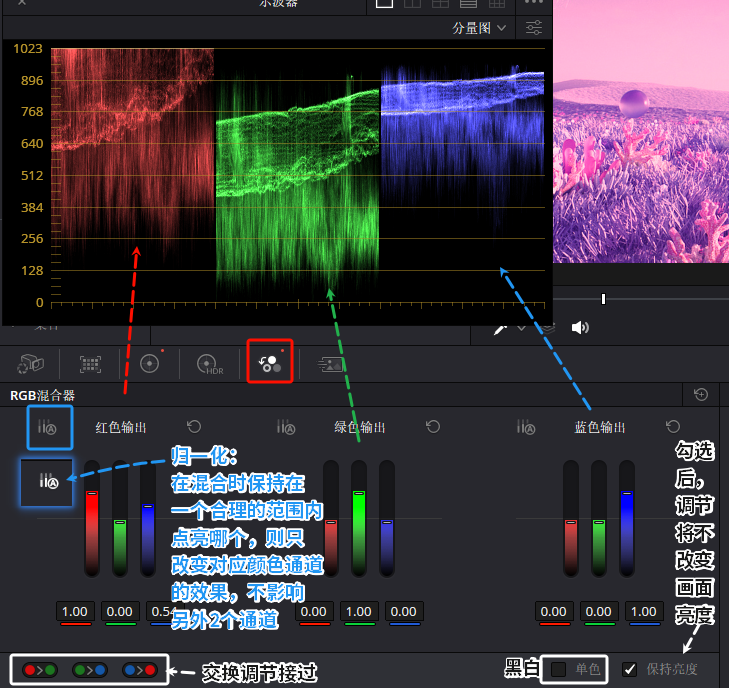Open the scope three-dots options menu
Image resolution: width=729 pixels, height=688 pixels.
(534, 2)
